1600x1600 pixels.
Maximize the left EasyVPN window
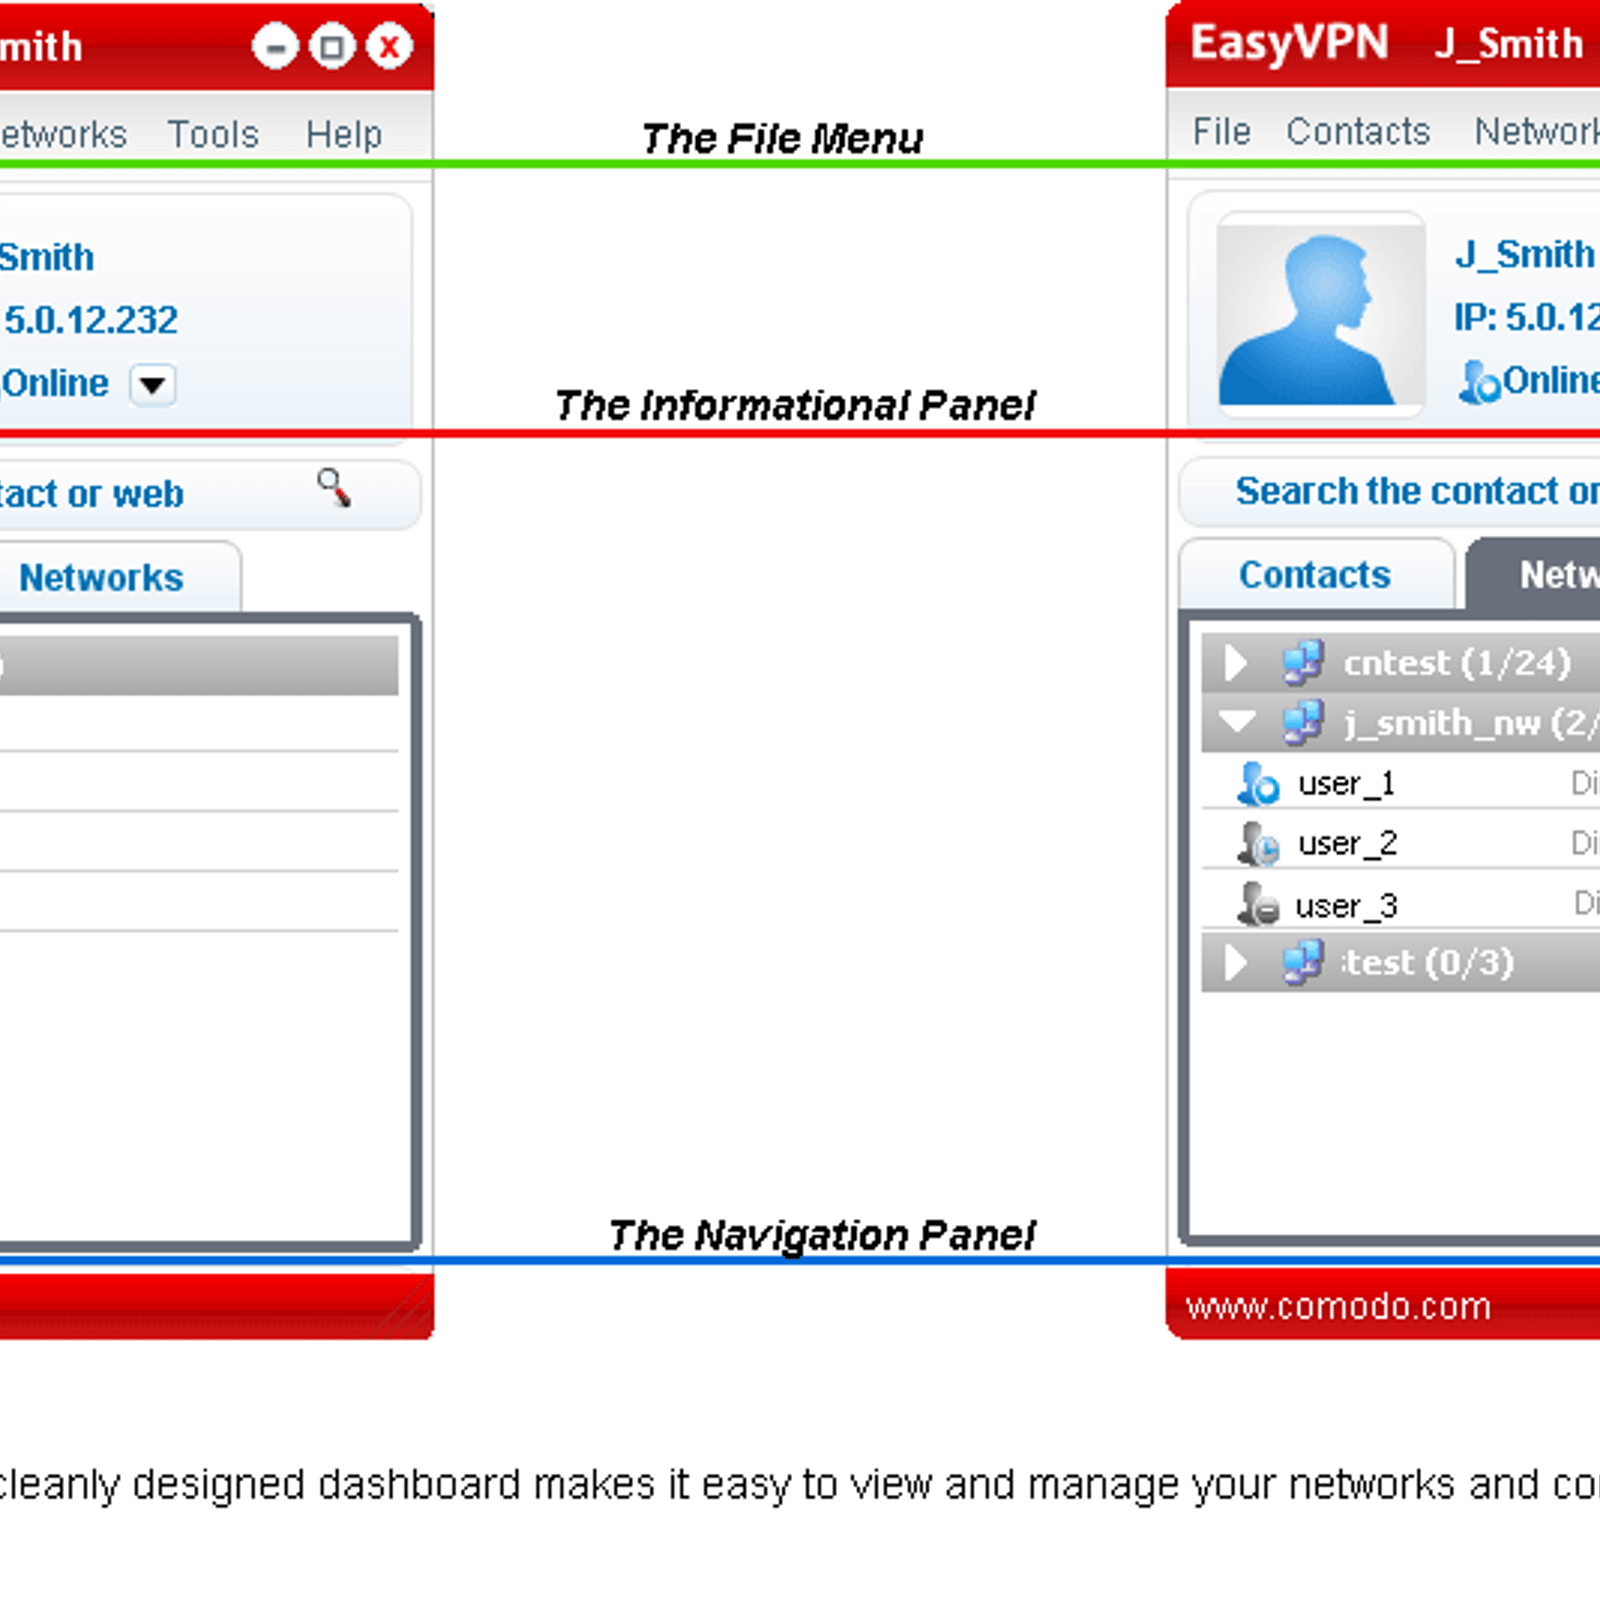(332, 46)
